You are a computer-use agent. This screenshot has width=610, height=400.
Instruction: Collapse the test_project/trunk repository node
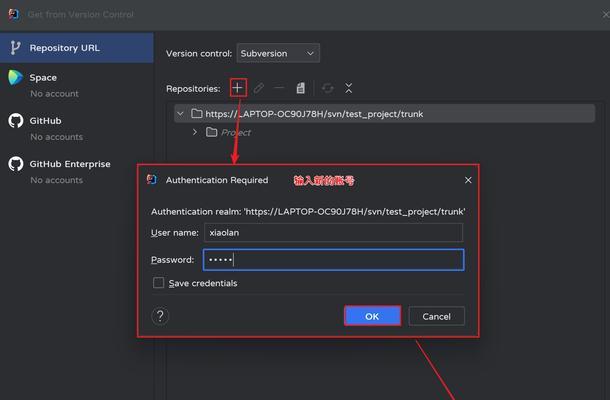click(180, 114)
